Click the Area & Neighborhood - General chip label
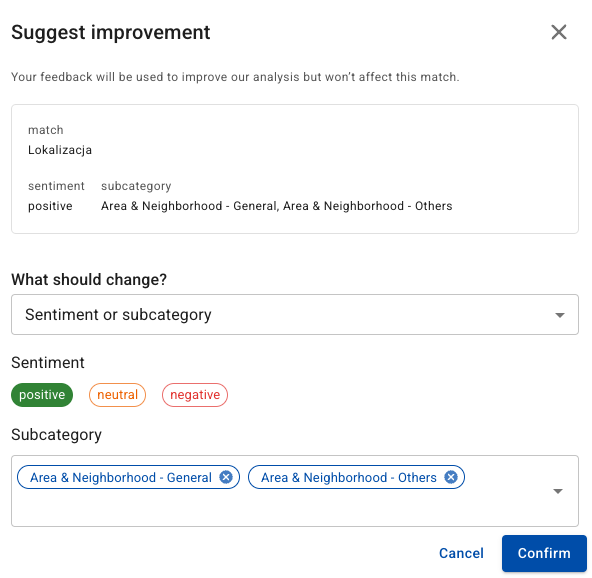Image resolution: width=592 pixels, height=578 pixels. point(121,478)
